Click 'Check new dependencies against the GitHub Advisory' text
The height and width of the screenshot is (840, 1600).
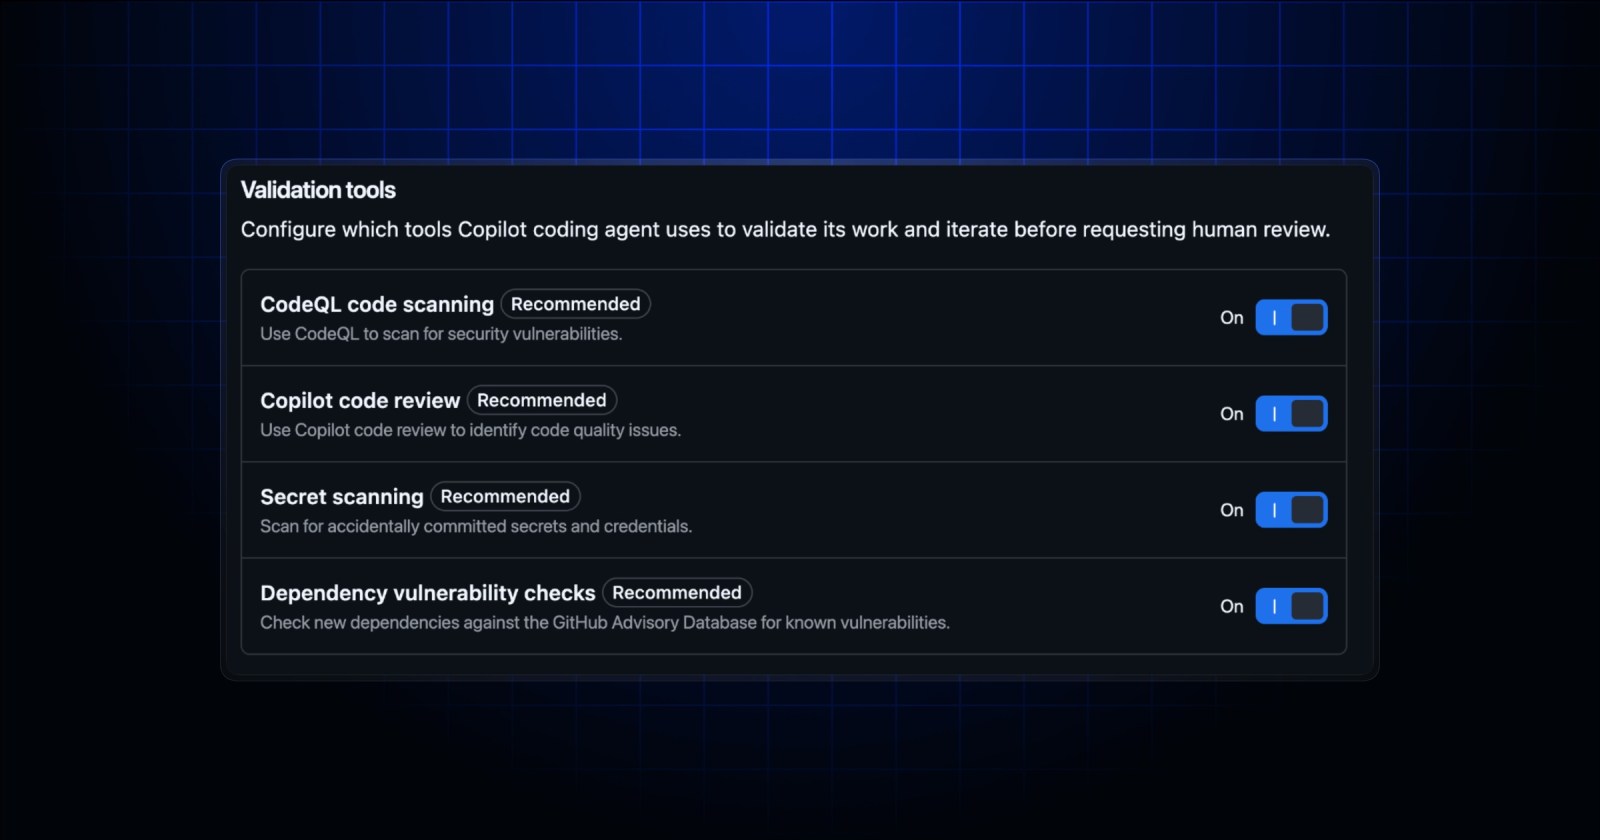click(x=605, y=622)
